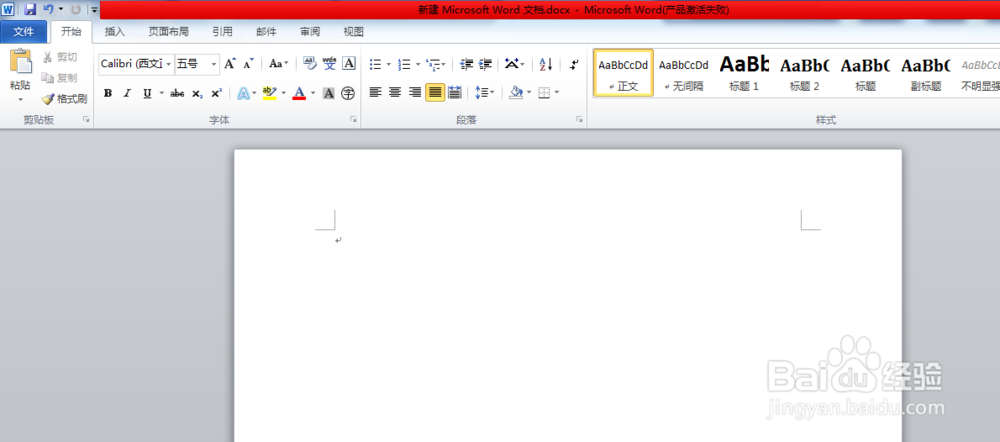Apply the red font color
This screenshot has height=442, width=1000.
[299, 93]
